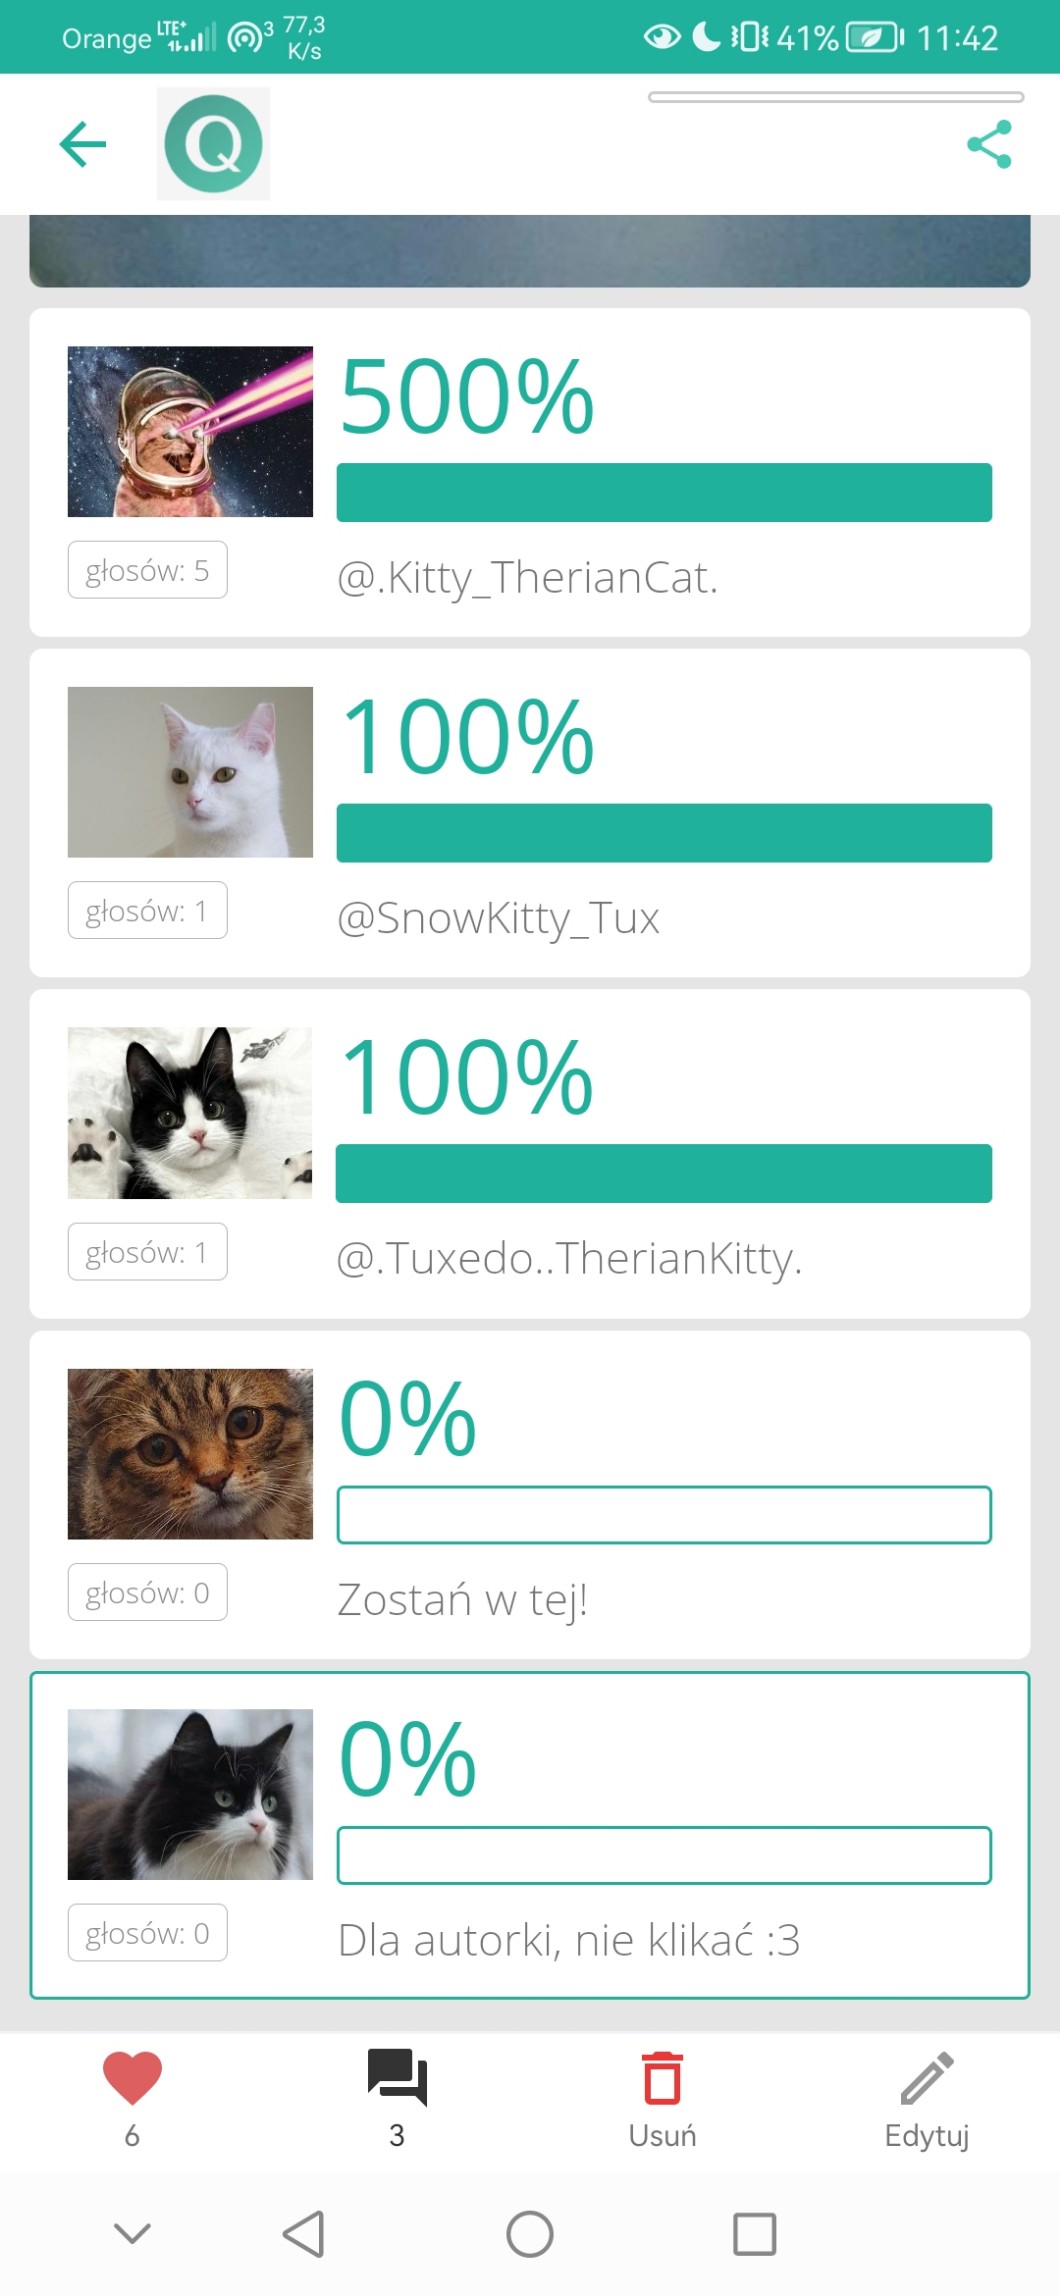The width and height of the screenshot is (1060, 2296).
Task: Click the "głosów: 5" vote count label
Action: [147, 570]
